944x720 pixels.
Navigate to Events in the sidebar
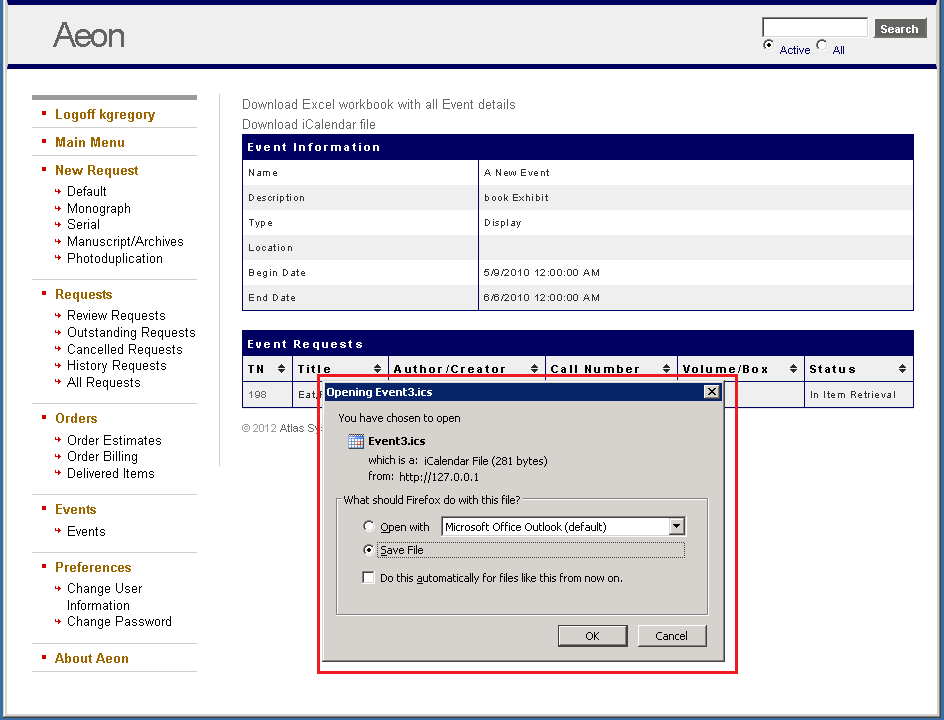click(x=86, y=531)
